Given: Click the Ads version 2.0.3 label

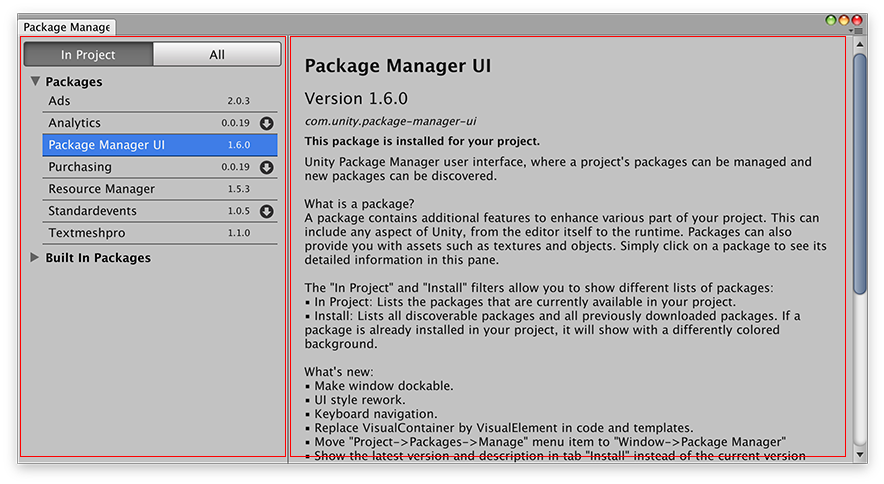Looking at the screenshot, I should pos(238,101).
